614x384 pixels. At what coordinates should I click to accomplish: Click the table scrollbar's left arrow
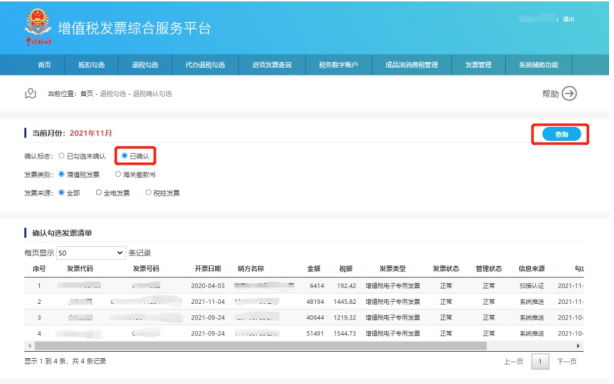click(x=30, y=346)
